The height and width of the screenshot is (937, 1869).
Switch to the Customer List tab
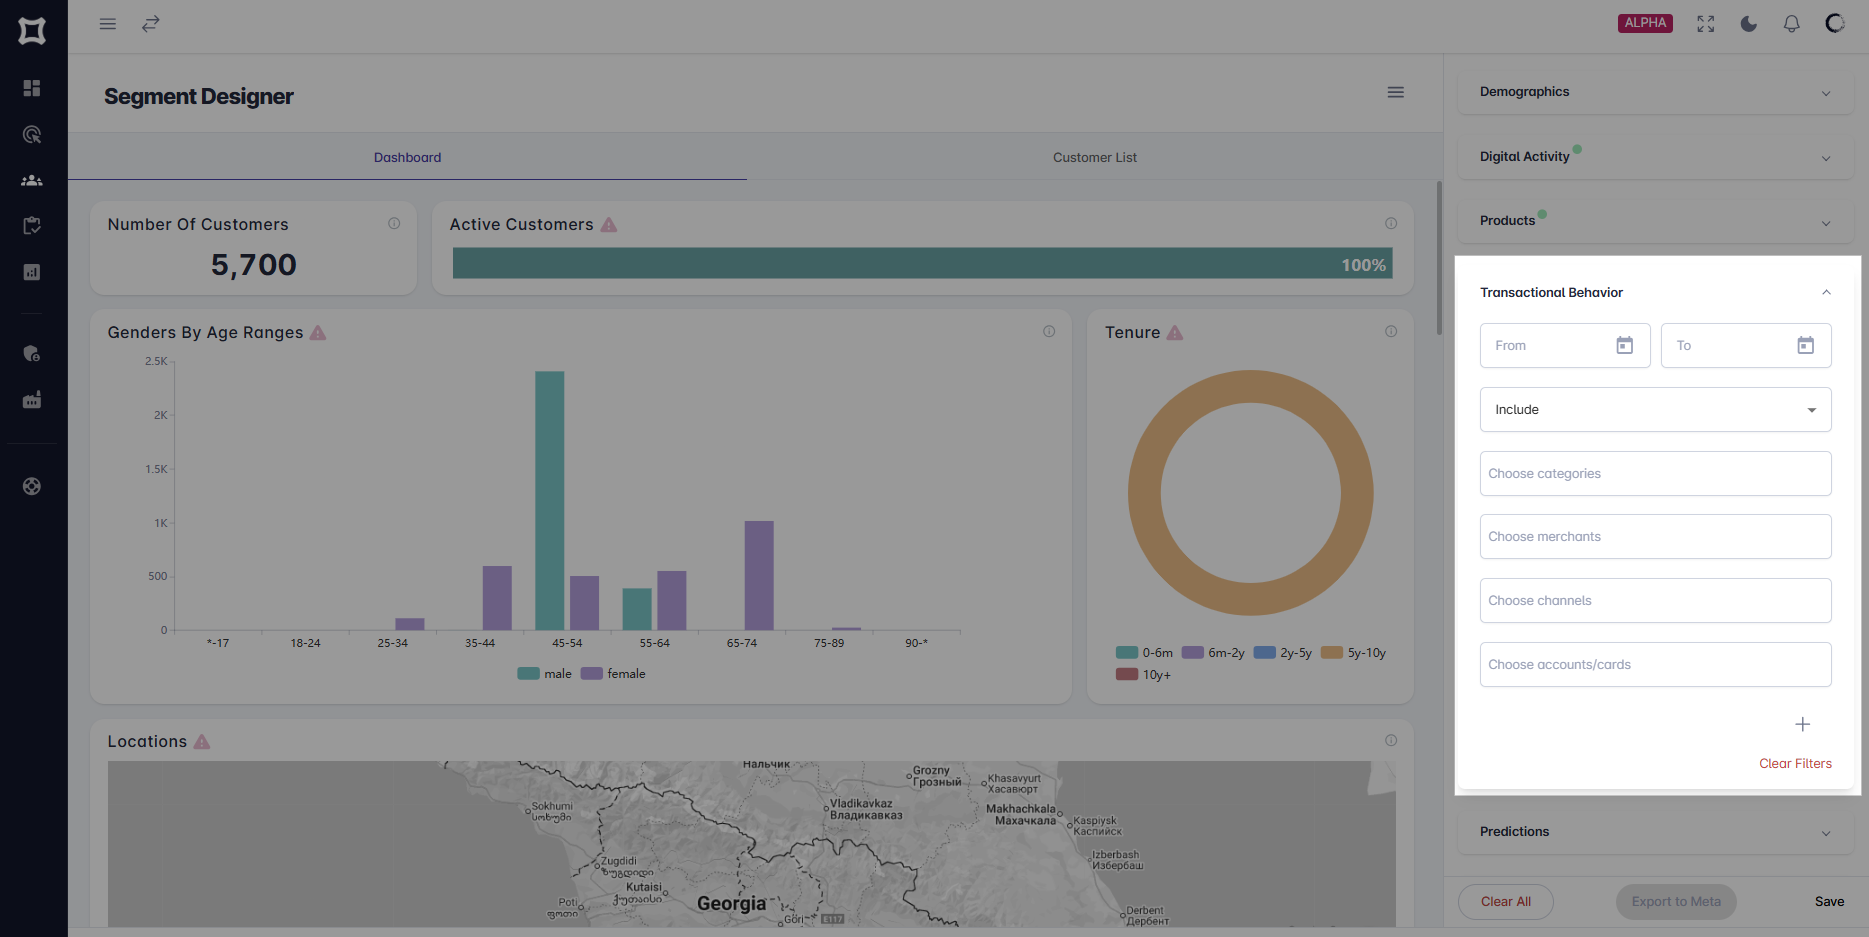[x=1094, y=157]
